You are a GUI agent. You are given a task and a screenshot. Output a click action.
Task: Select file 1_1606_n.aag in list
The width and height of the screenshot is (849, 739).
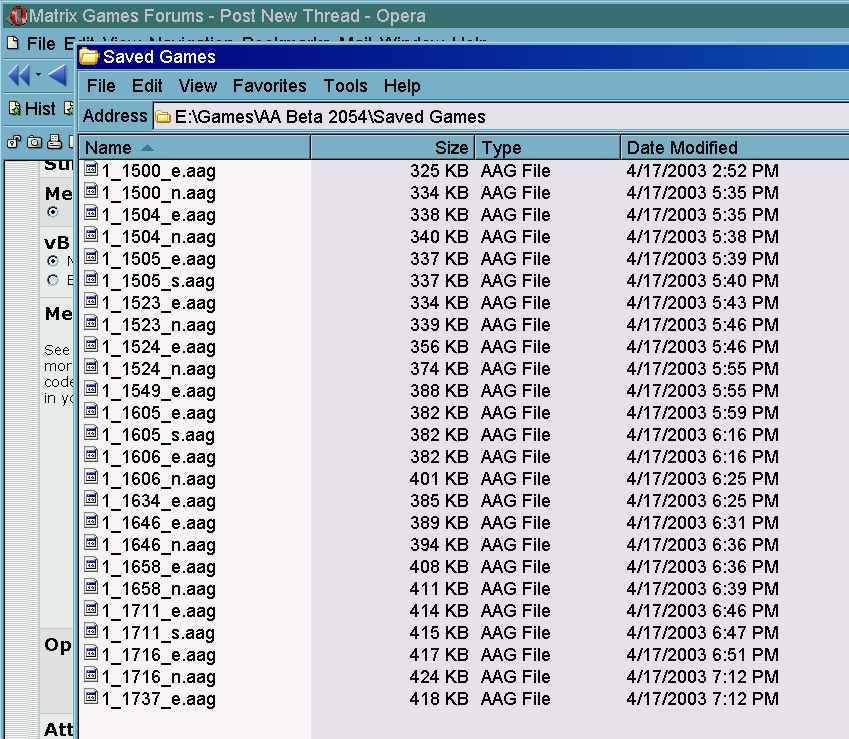[159, 479]
